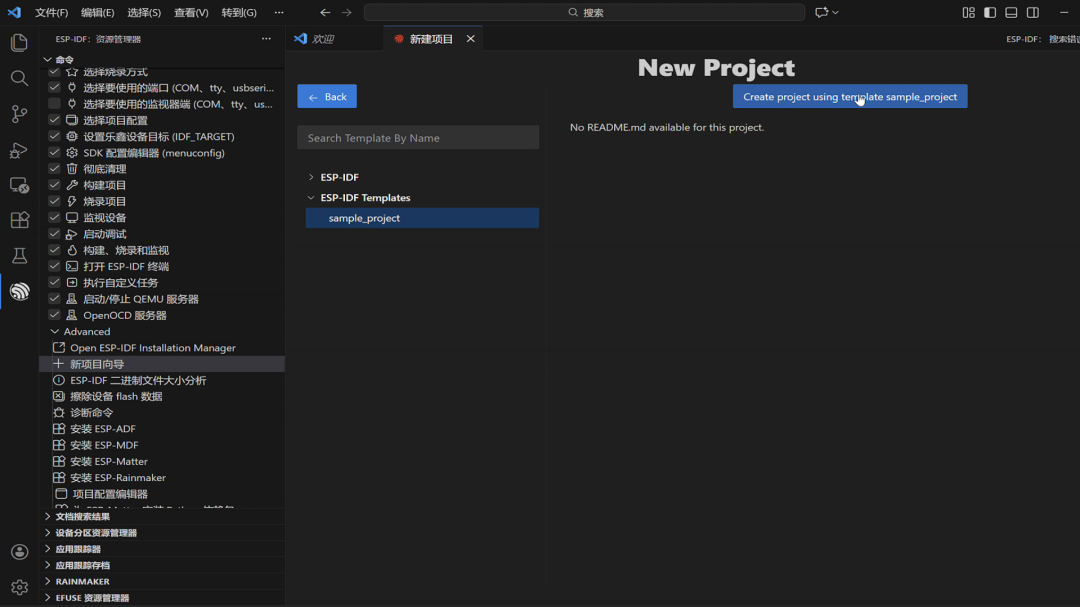Open Extensions view
The width and height of the screenshot is (1080, 607).
[x=19, y=220]
